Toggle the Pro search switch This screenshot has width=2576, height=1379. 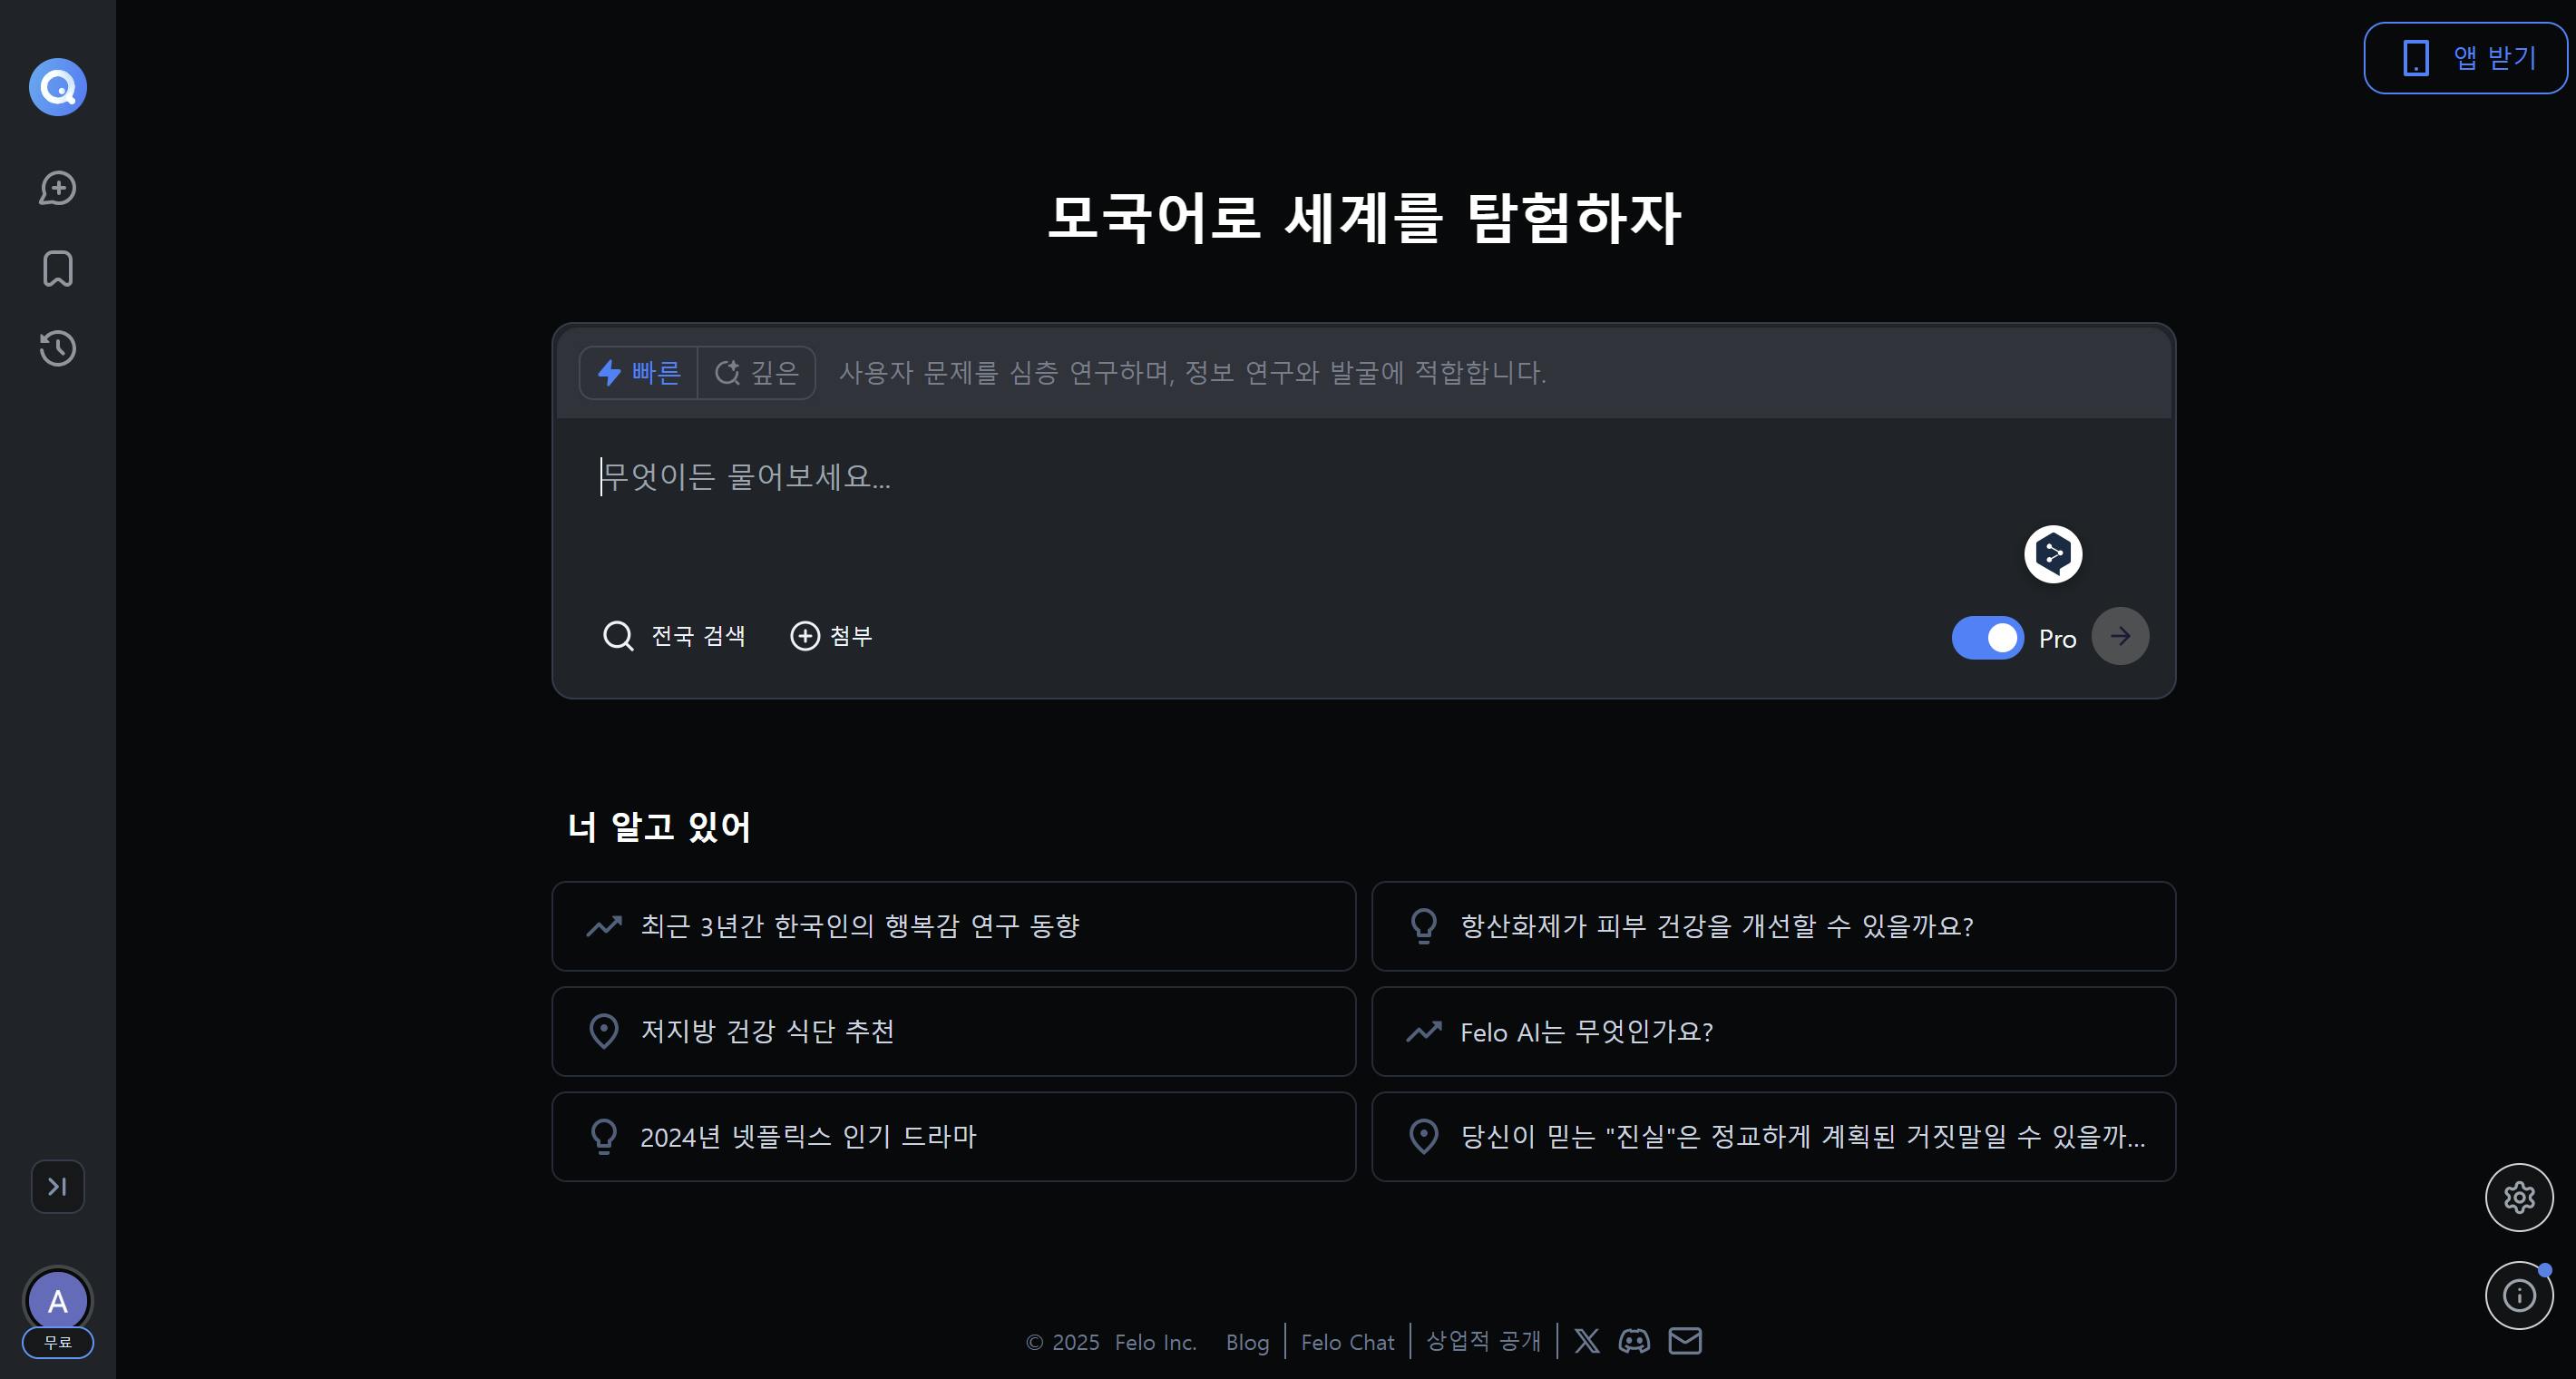click(x=1987, y=638)
